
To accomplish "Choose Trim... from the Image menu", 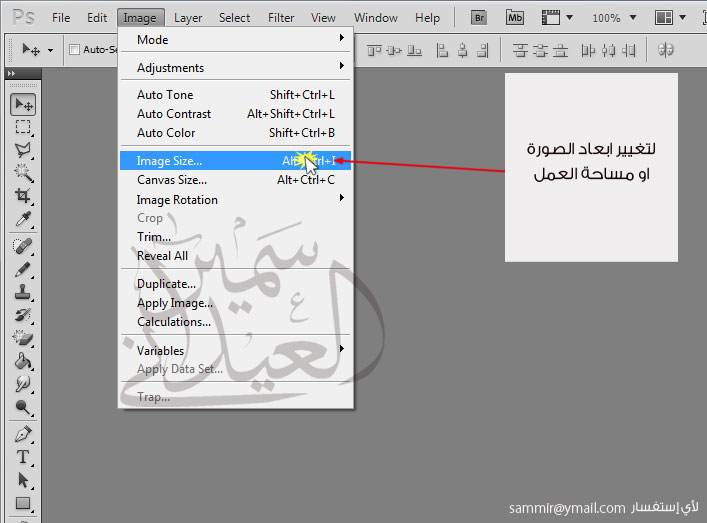I will 236,237.
